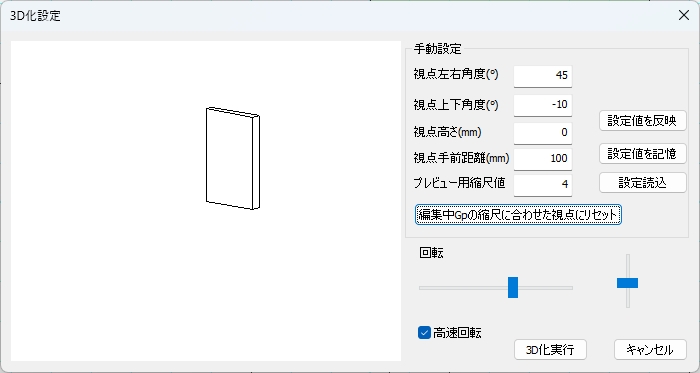The width and height of the screenshot is (700, 373).
Task: Click the vertical rotation slider thumb
Action: tap(627, 283)
